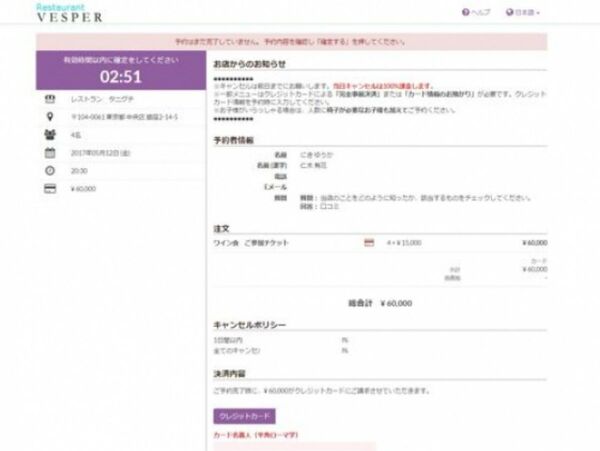Click the card icon in the order row
The width and height of the screenshot is (600, 451).
pos(369,242)
